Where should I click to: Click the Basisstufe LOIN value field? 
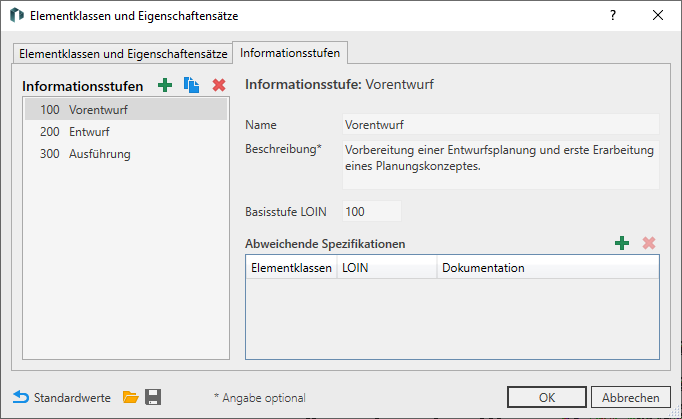[371, 211]
